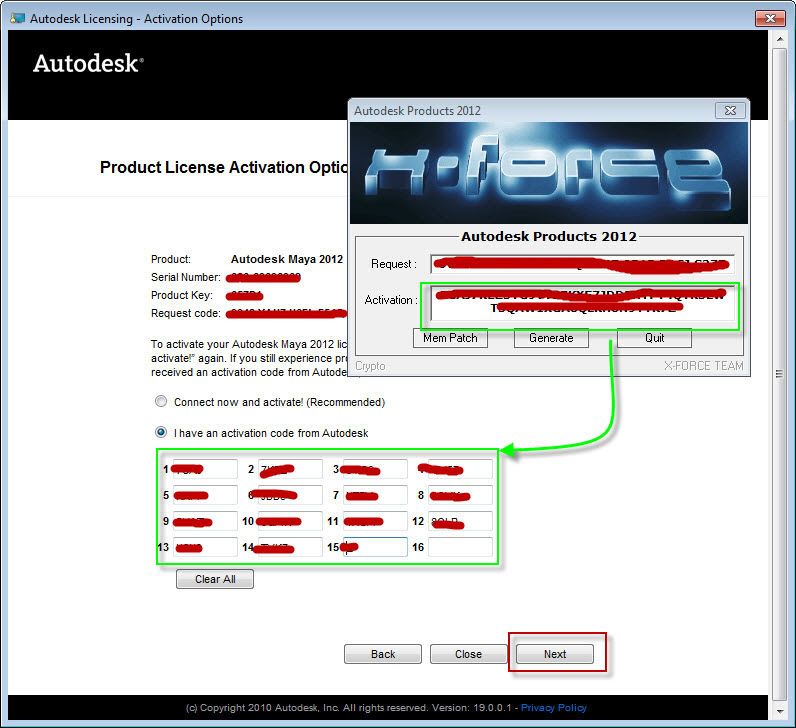Click activation code field 5
The width and height of the screenshot is (796, 728).
coord(205,495)
